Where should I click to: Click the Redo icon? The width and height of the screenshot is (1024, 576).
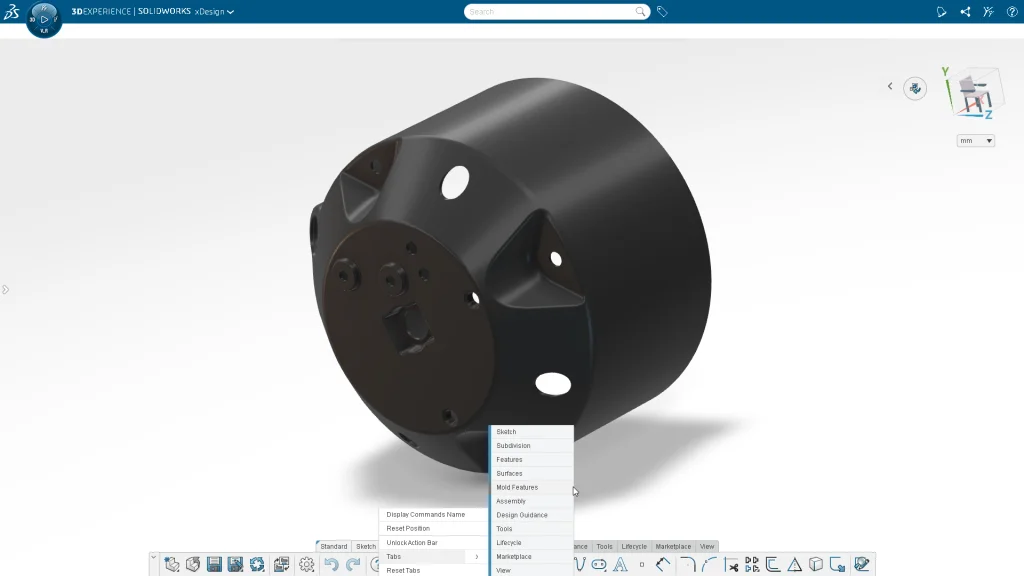(x=352, y=563)
